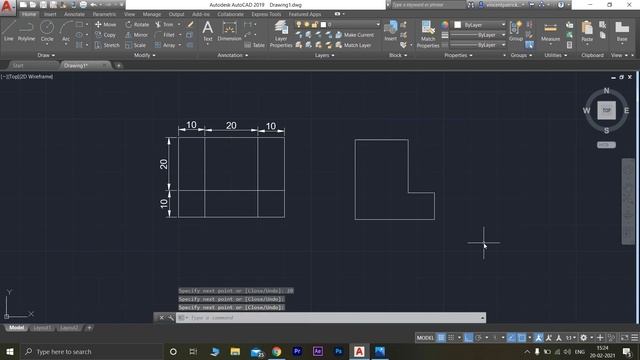Click the Move tool in Modify panel
Image resolution: width=640 pixels, height=360 pixels.
click(105, 24)
